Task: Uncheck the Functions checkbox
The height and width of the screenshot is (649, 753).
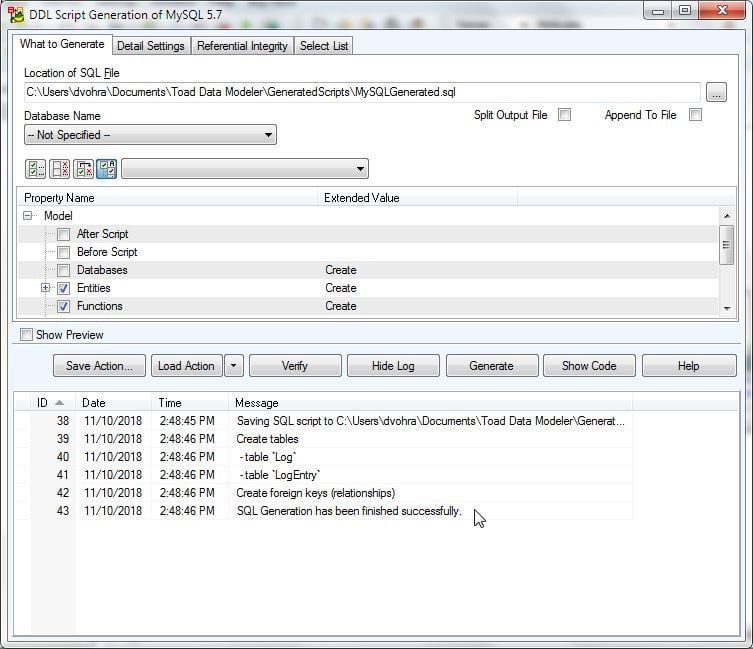Action: coord(63,306)
